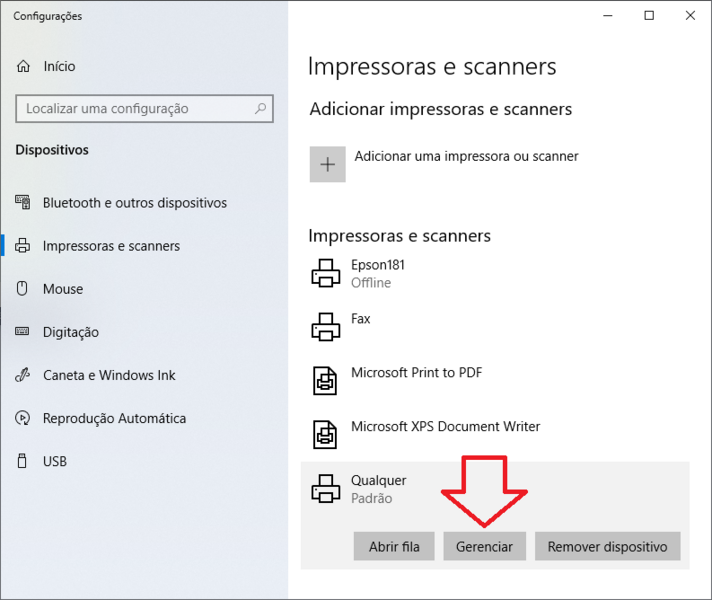Click the Microsoft XPS Document Writer icon
The height and width of the screenshot is (600, 712).
[x=325, y=434]
